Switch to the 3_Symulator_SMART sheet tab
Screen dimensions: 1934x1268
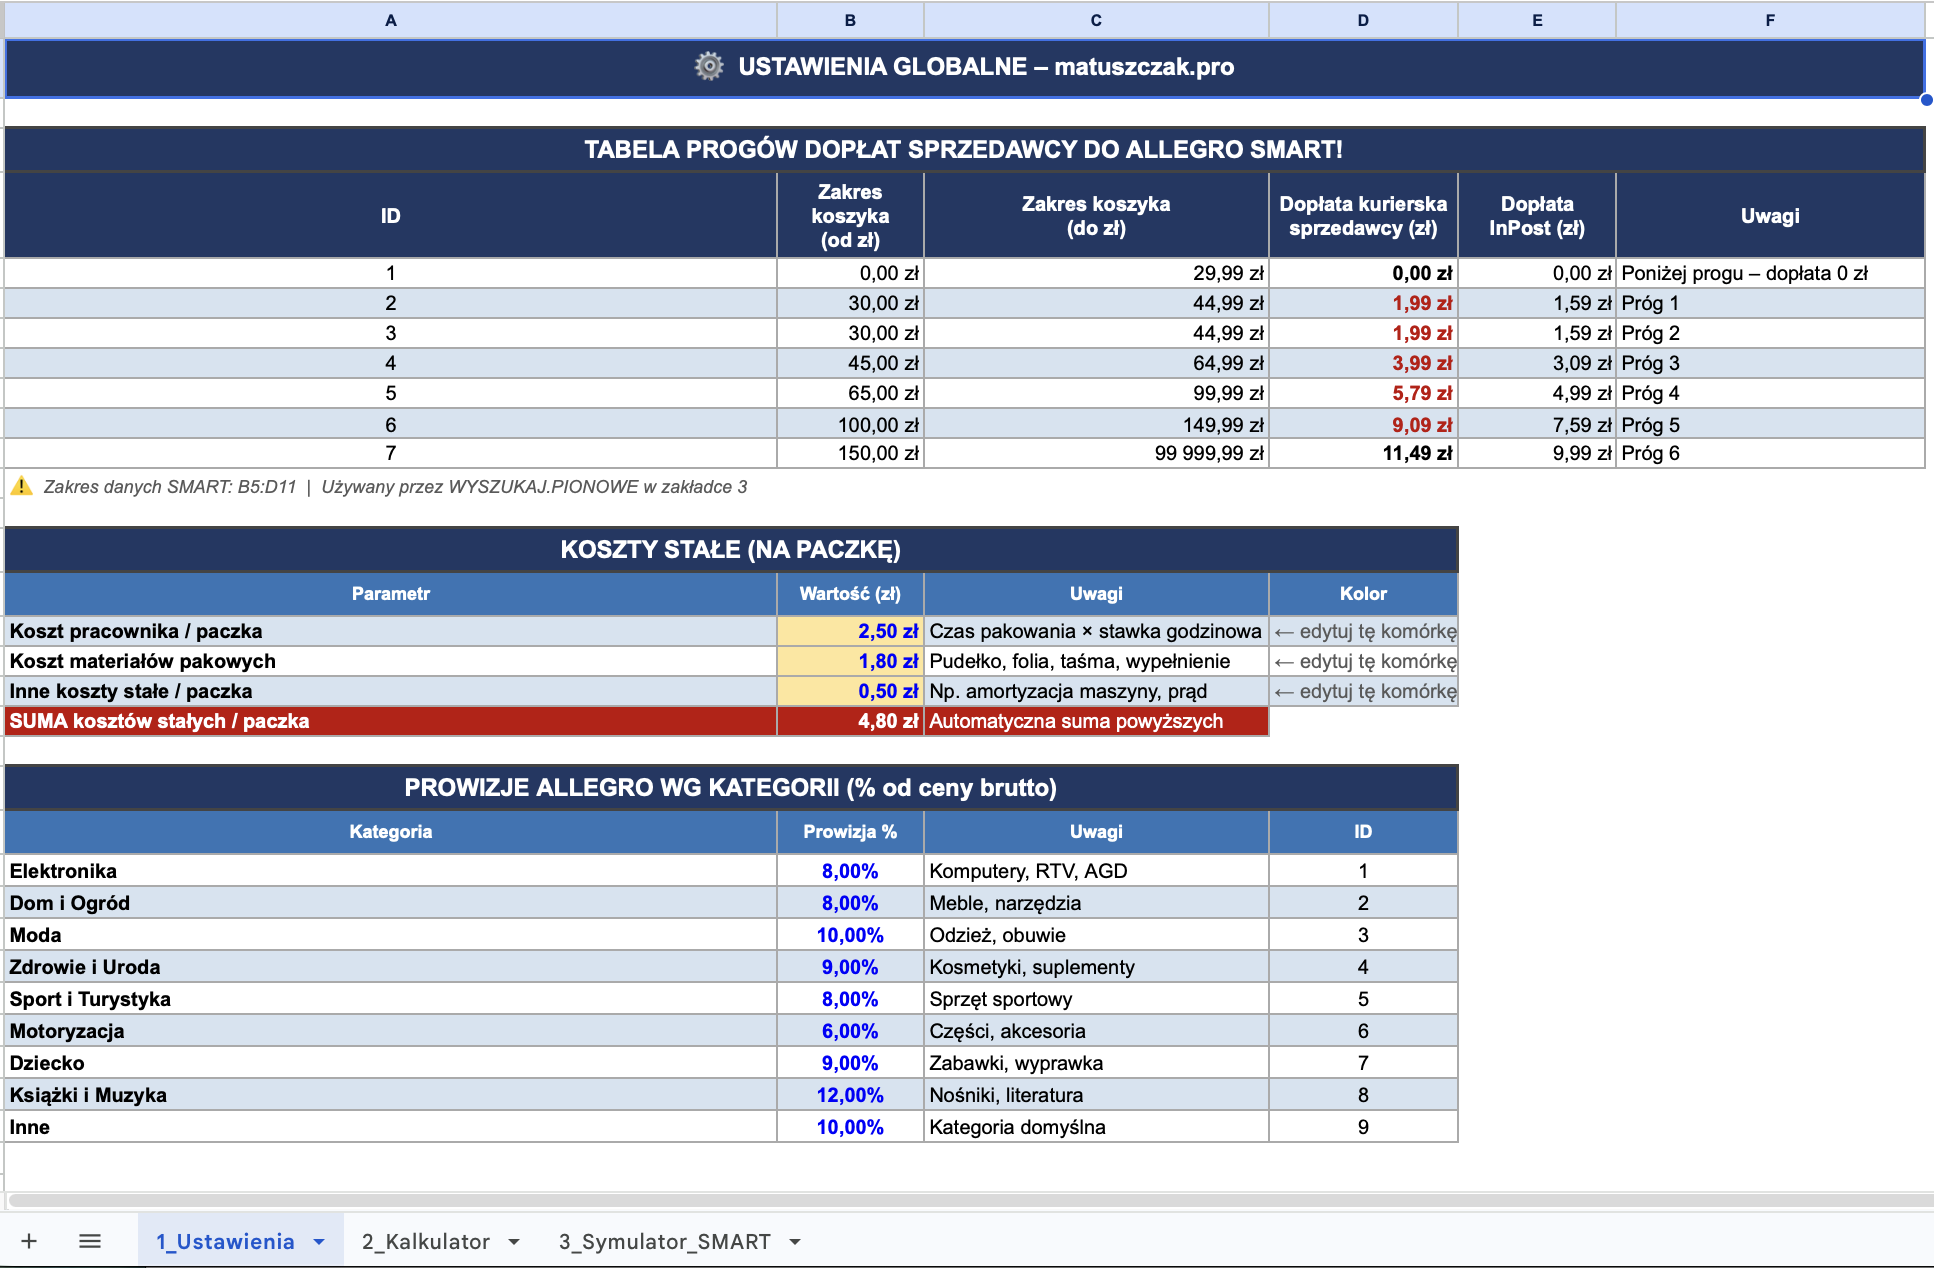pos(664,1242)
